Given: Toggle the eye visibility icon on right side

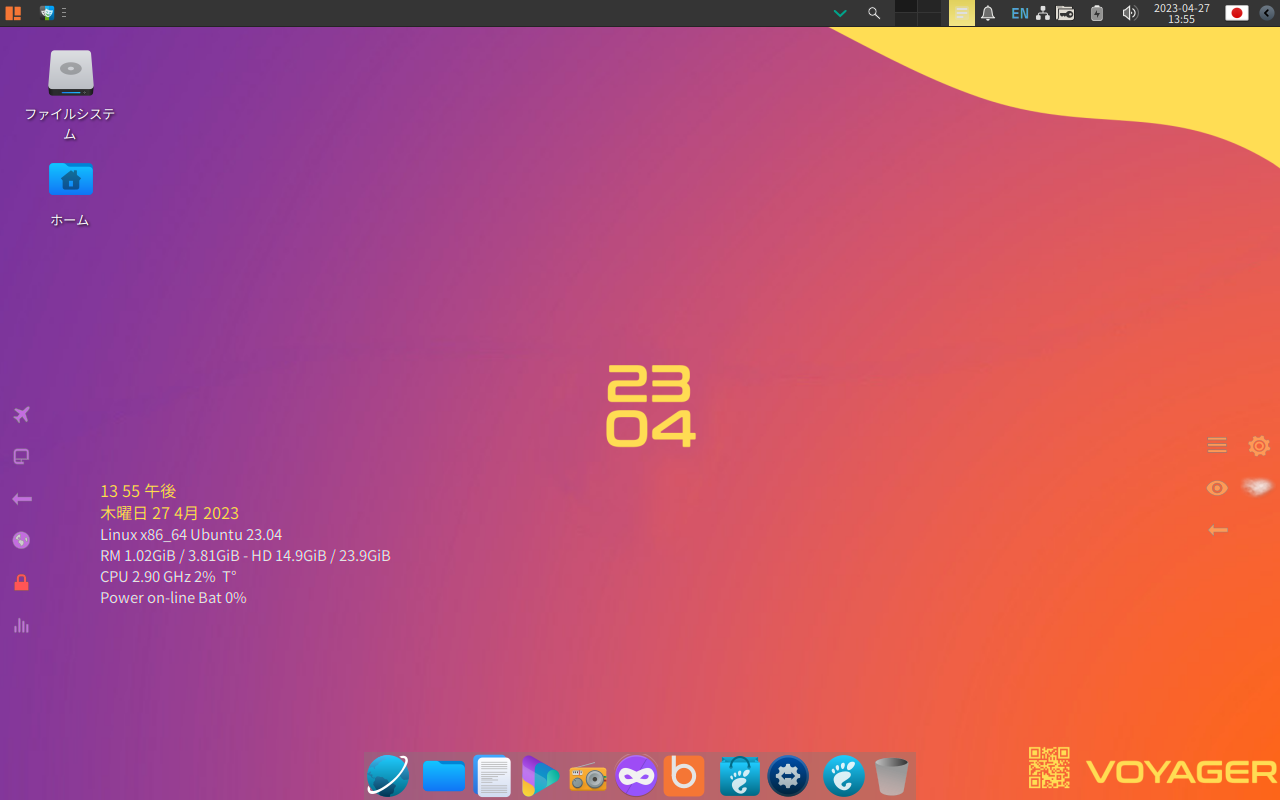Looking at the screenshot, I should pos(1217,488).
